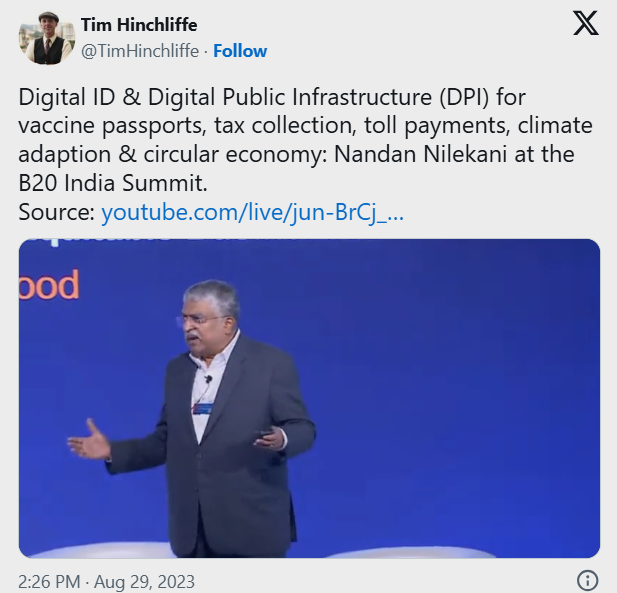This screenshot has height=593, width=617.
Task: Play the Nandan Nilekani video
Action: pos(309,398)
